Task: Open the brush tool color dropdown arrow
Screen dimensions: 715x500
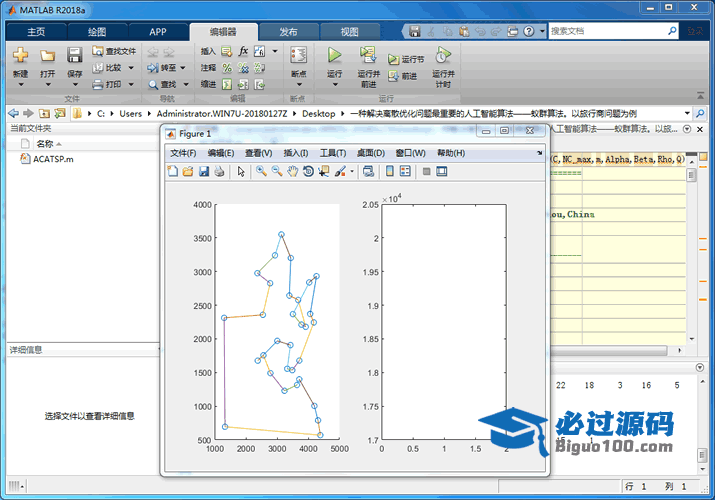Action: tap(352, 172)
